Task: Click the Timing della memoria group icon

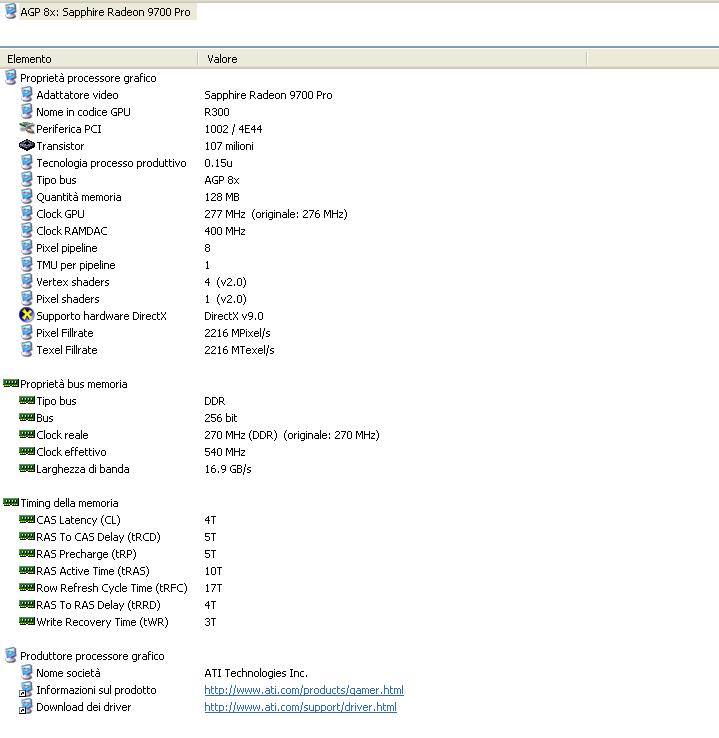Action: (x=11, y=502)
